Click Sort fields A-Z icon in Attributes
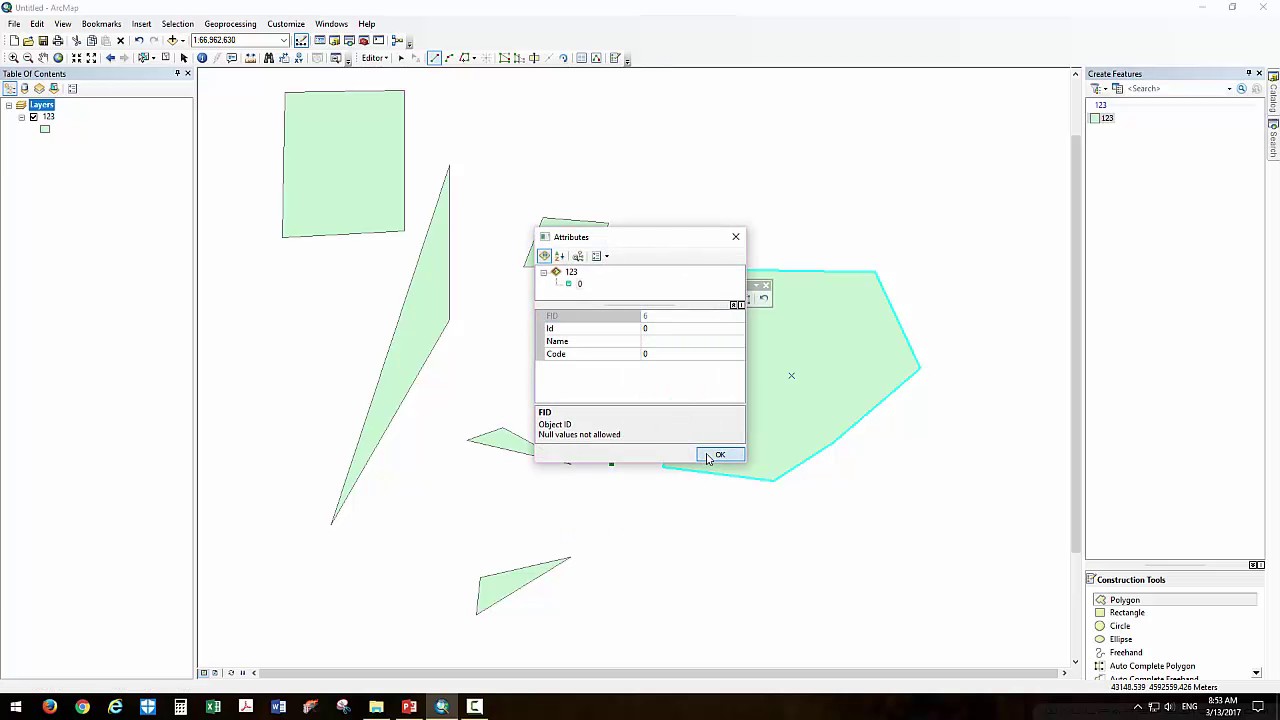This screenshot has width=1280, height=720. 560,256
